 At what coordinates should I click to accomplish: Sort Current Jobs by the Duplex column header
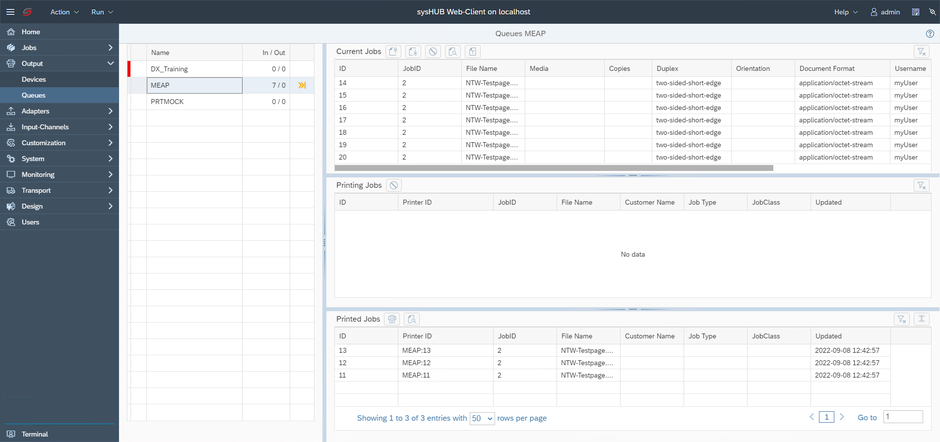(691, 69)
